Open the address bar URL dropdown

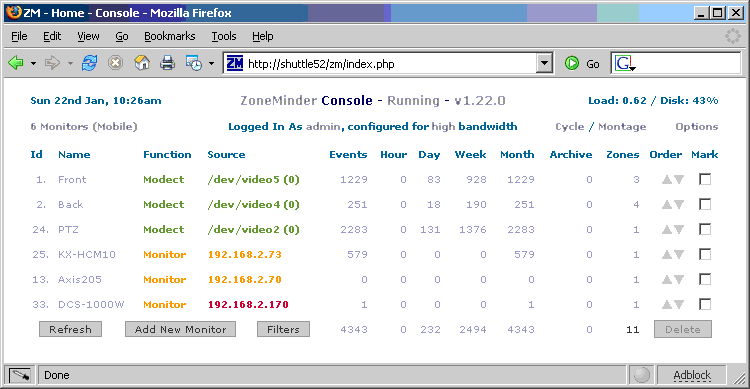544,63
